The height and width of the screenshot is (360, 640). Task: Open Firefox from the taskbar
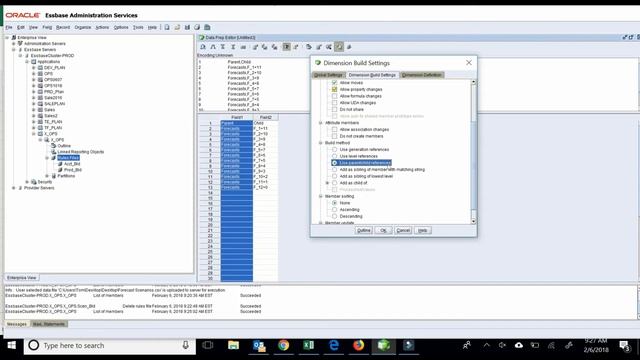(x=358, y=345)
